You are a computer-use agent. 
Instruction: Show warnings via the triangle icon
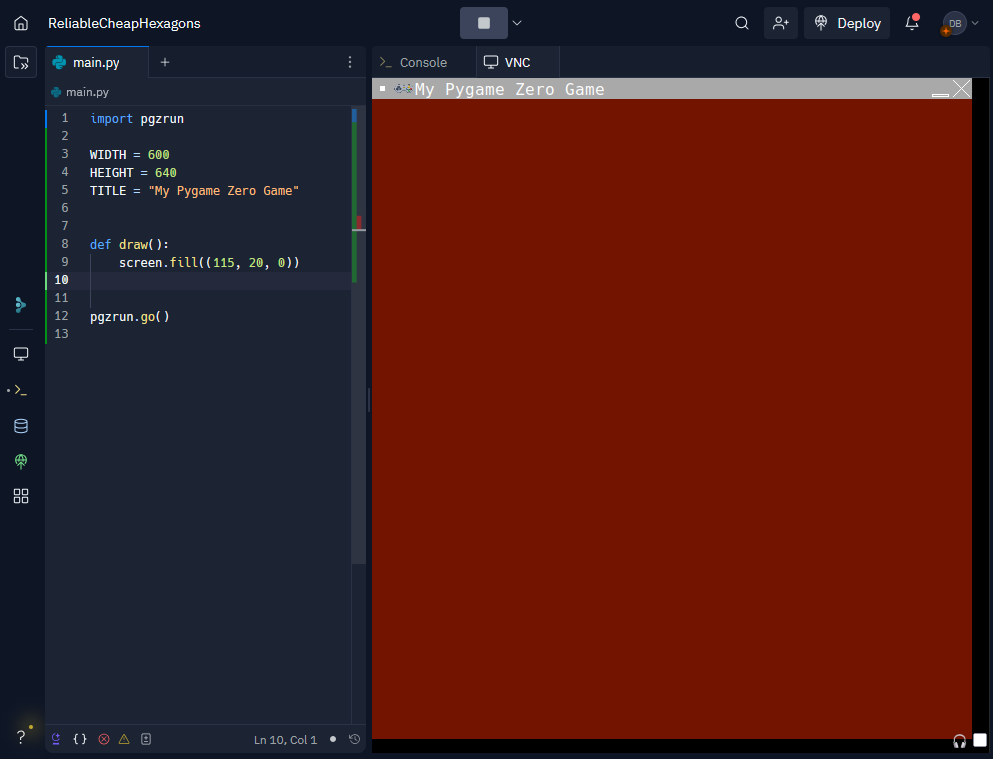coord(124,739)
